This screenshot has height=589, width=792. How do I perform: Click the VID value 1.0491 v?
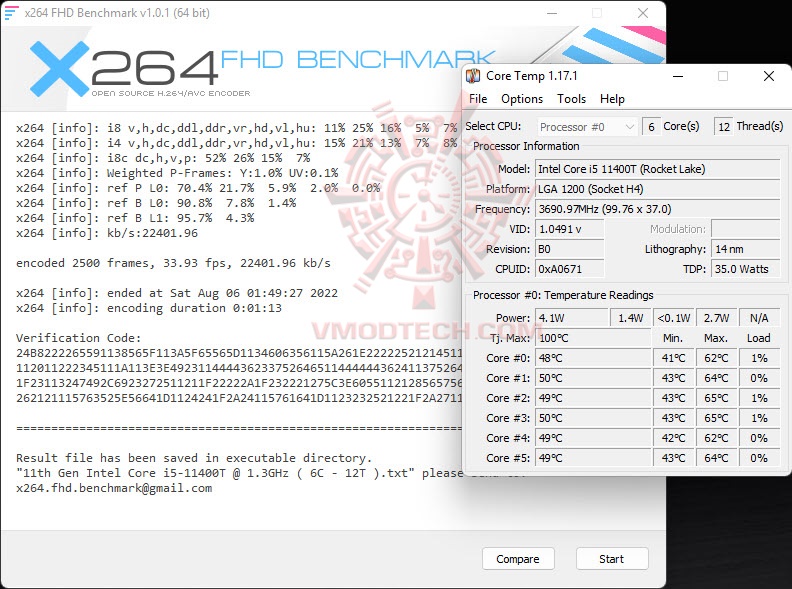click(570, 229)
